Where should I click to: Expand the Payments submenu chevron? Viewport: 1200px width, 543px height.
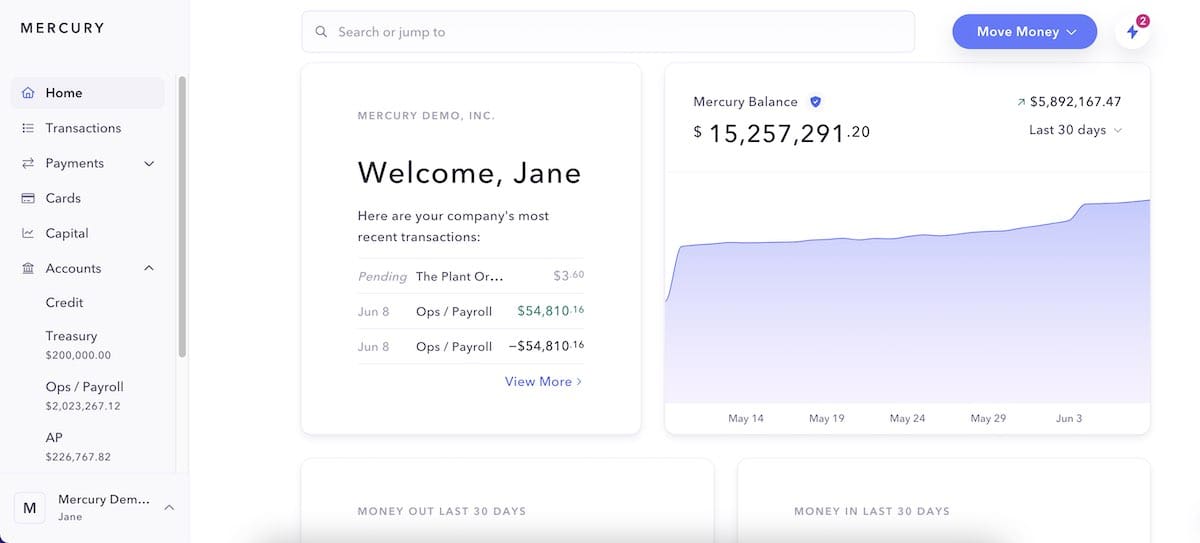(150, 163)
